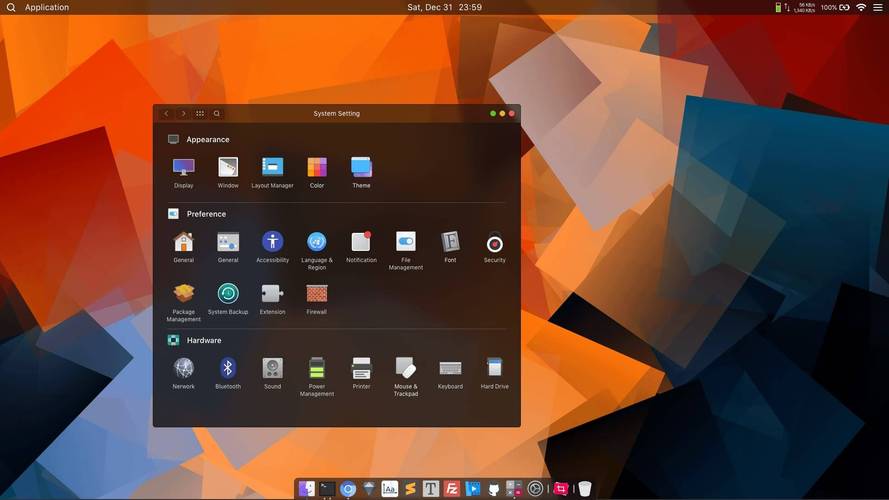
Task: Launch the T text editor from dock
Action: 431,489
